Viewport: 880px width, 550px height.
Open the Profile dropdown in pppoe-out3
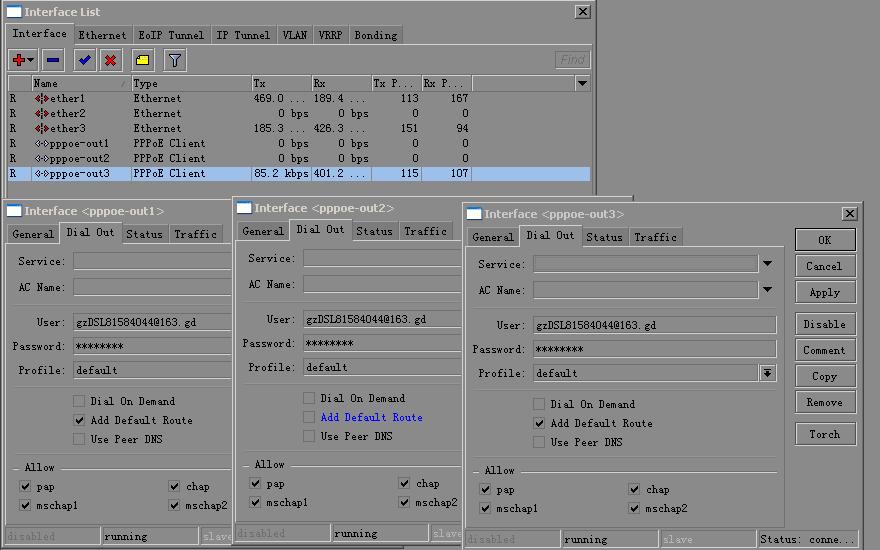point(767,373)
